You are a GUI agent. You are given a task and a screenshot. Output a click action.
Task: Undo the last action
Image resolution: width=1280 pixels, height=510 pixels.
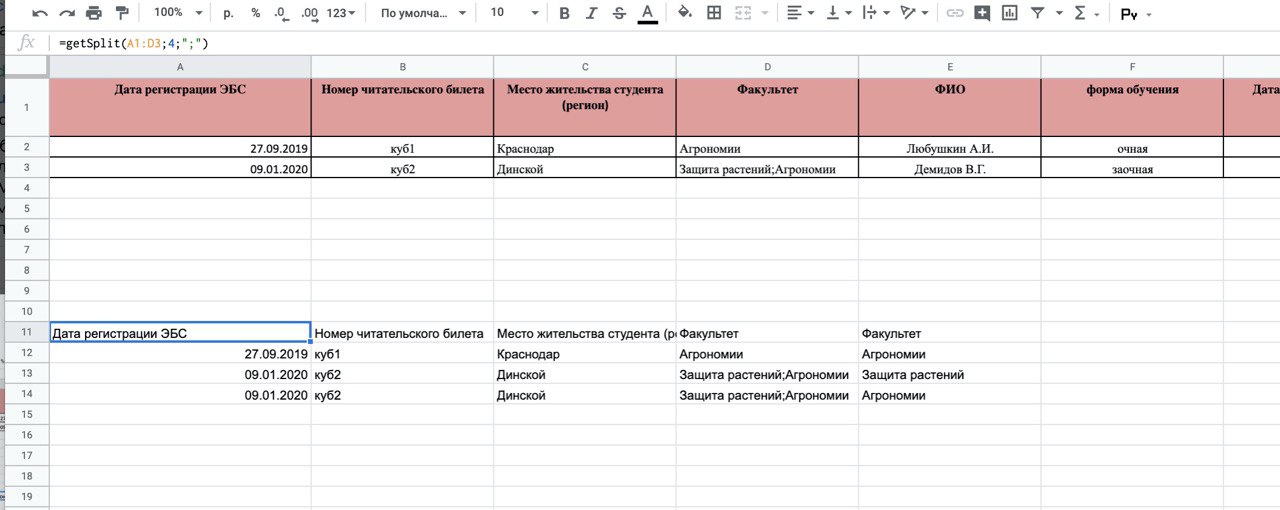(x=40, y=13)
